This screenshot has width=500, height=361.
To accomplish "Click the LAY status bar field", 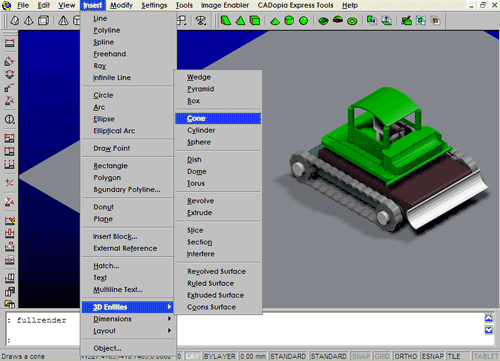I will 192,356.
